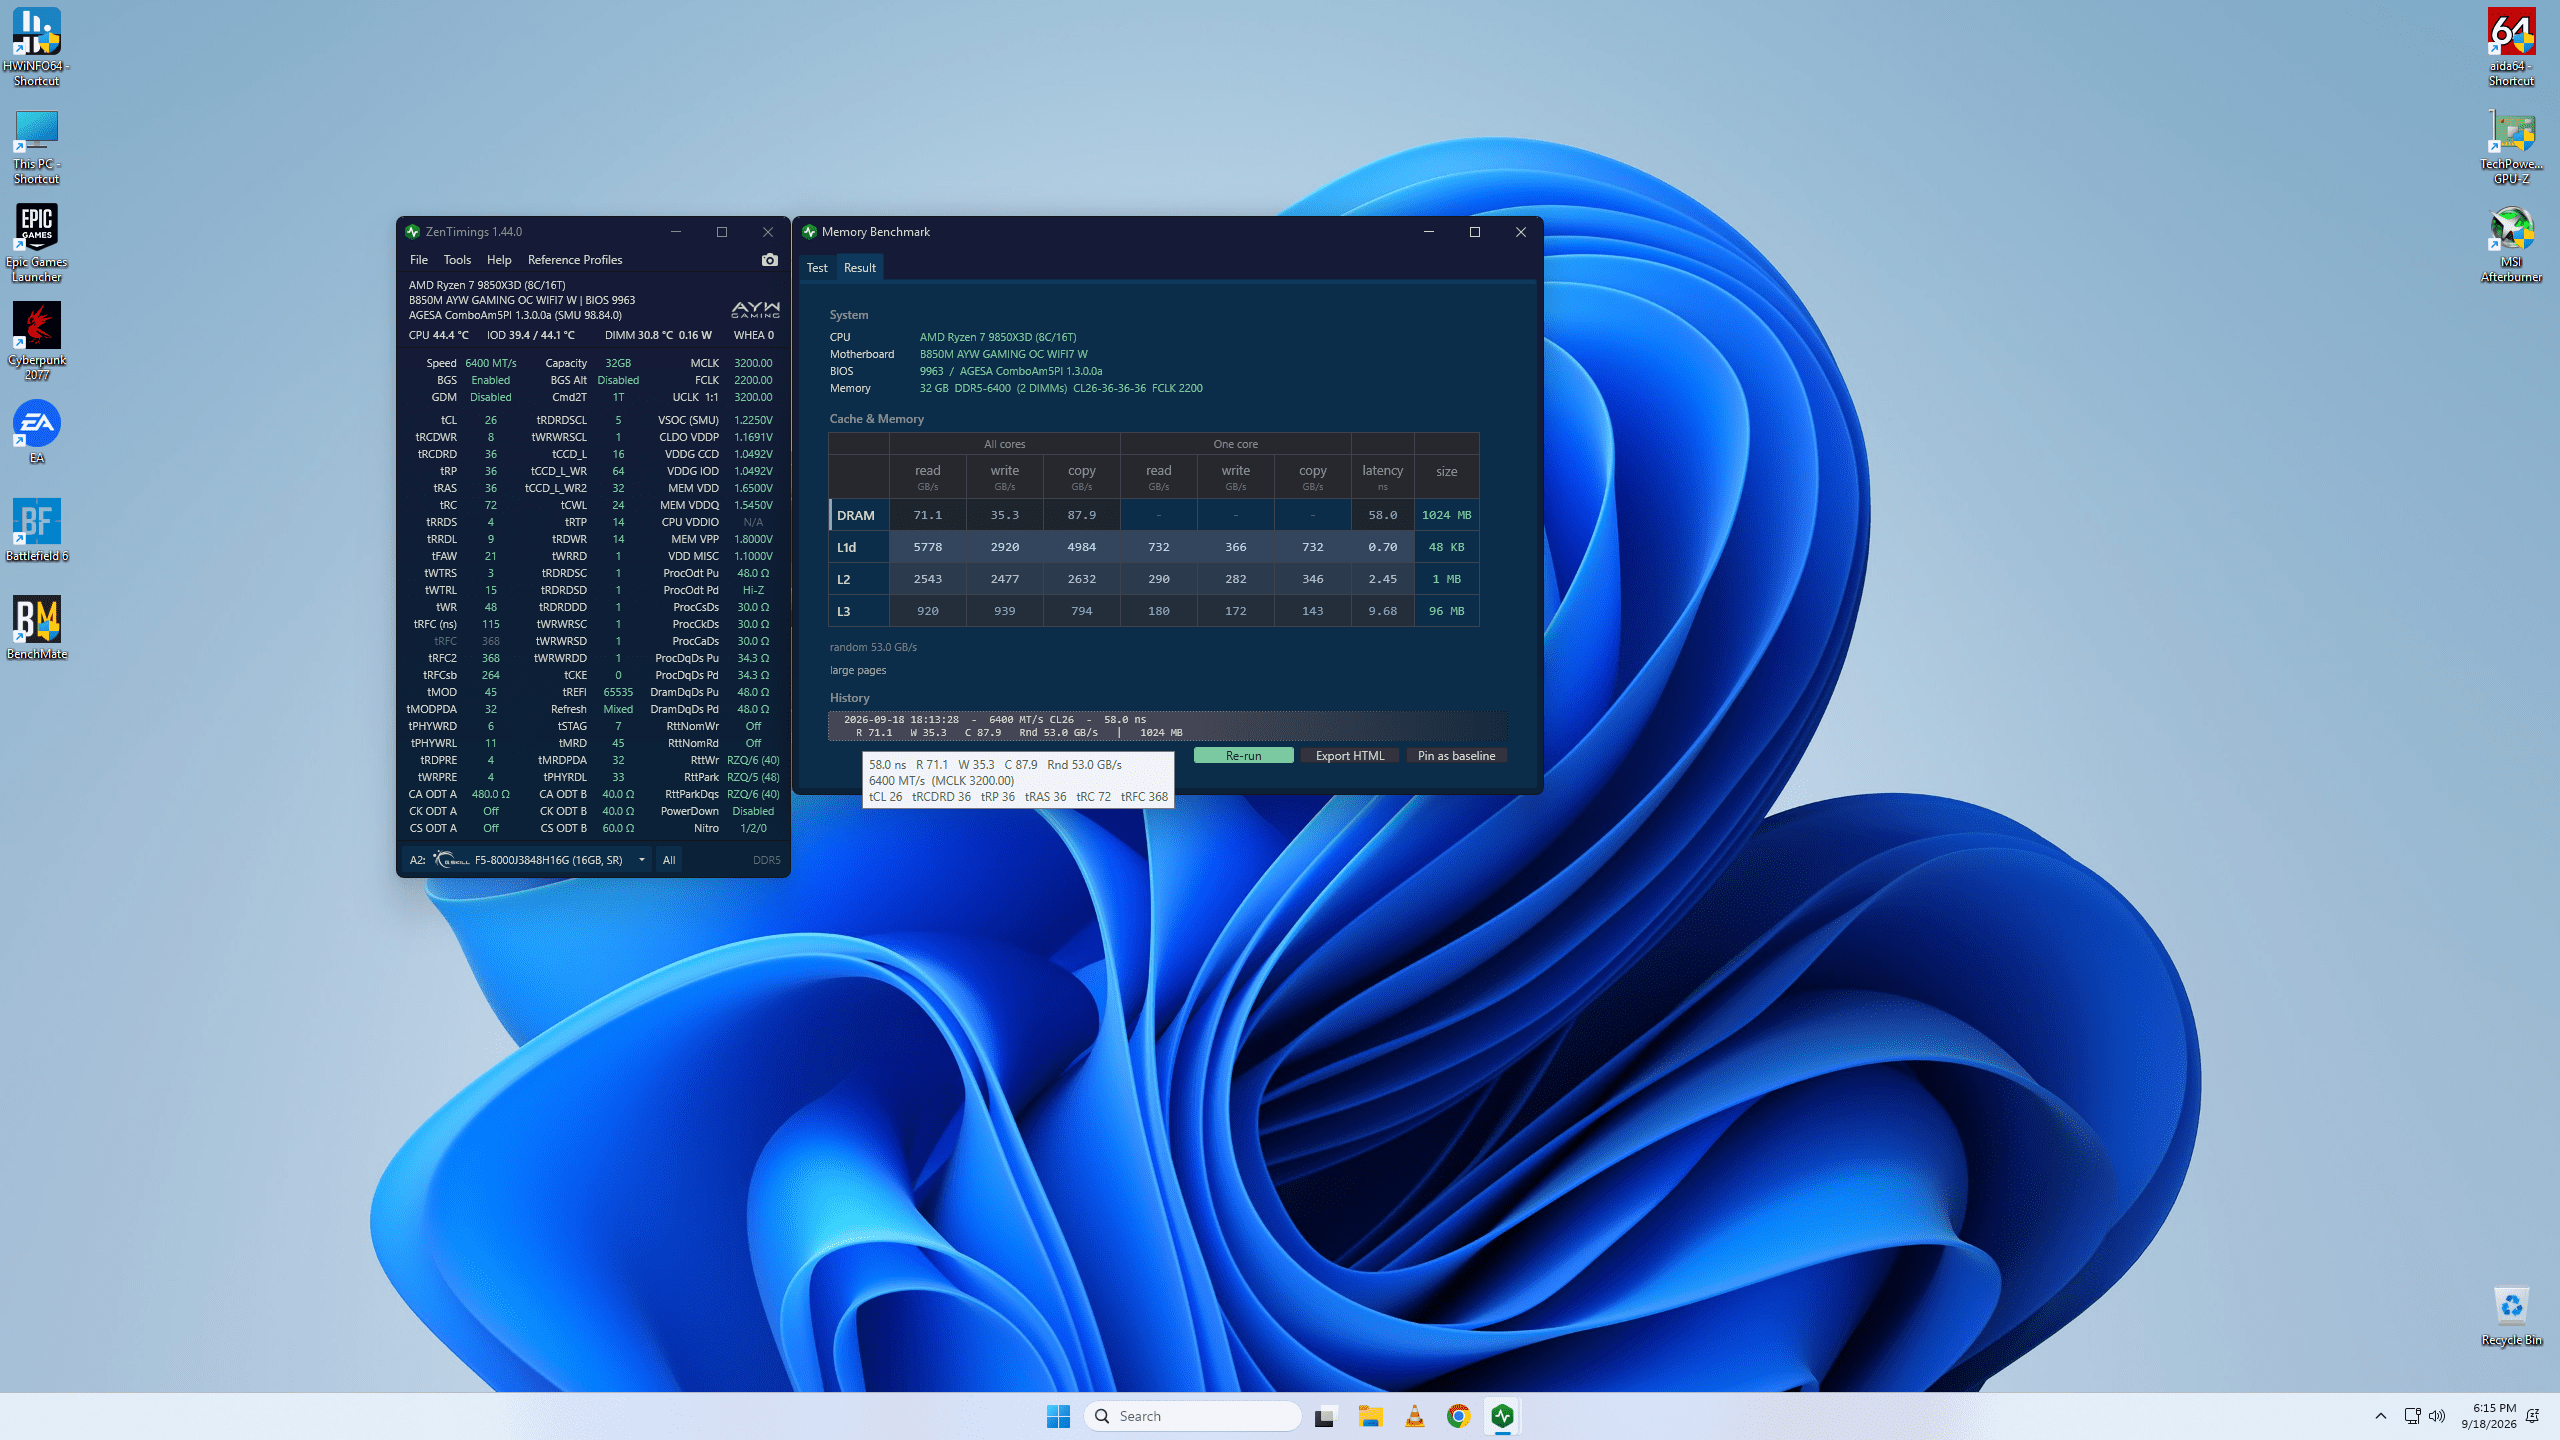
Task: Open the Reference Profiles menu
Action: click(575, 260)
